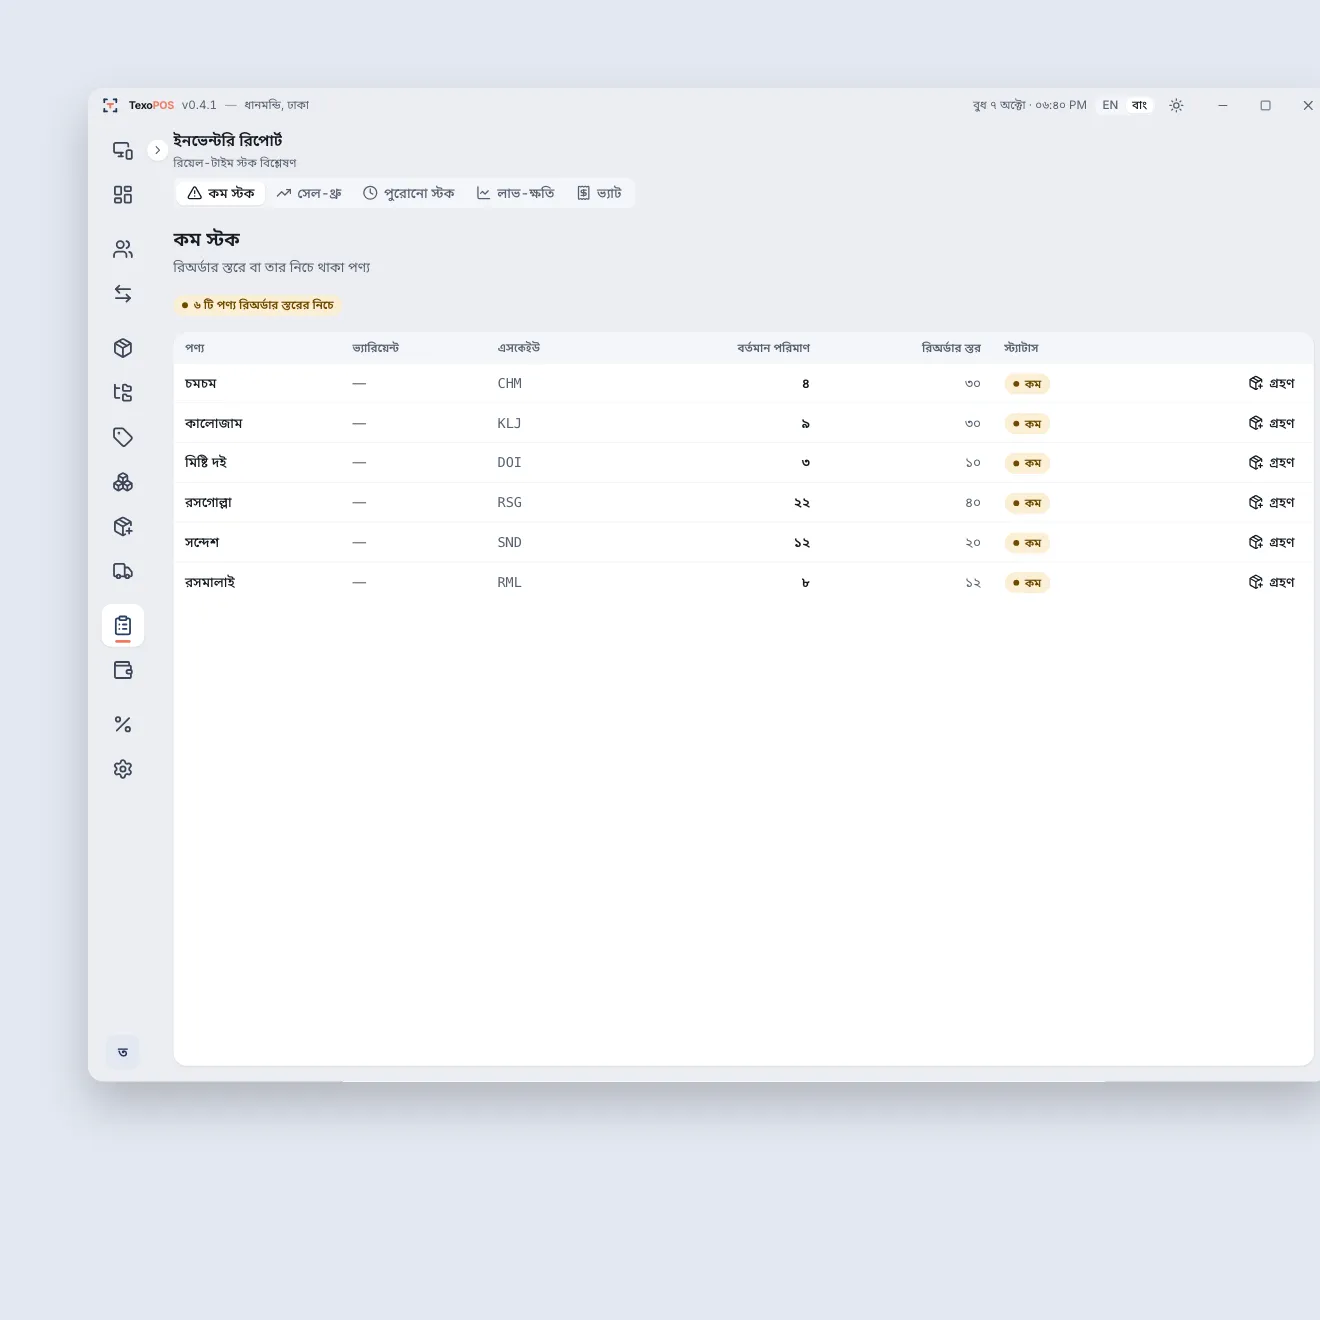The image size is (1320, 1320).
Task: Click গ্রহণ button for মিষ্টি দই row
Action: point(1272,462)
